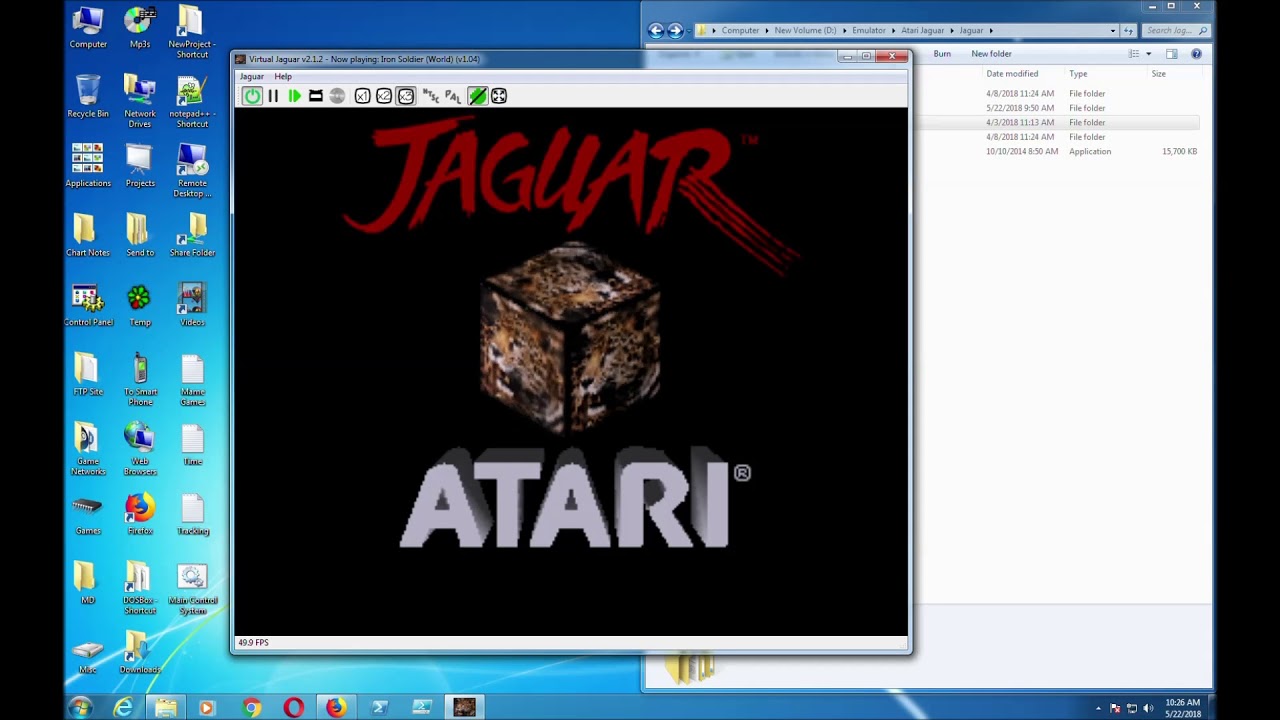The height and width of the screenshot is (720, 1280).
Task: Select the DOSBox Shortcut icon
Action: pyautogui.click(x=140, y=589)
